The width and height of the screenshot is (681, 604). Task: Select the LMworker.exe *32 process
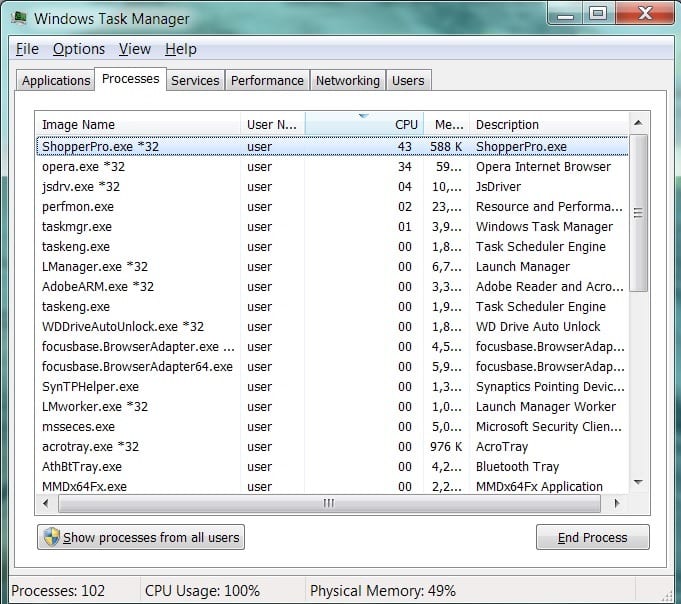[x=332, y=406]
